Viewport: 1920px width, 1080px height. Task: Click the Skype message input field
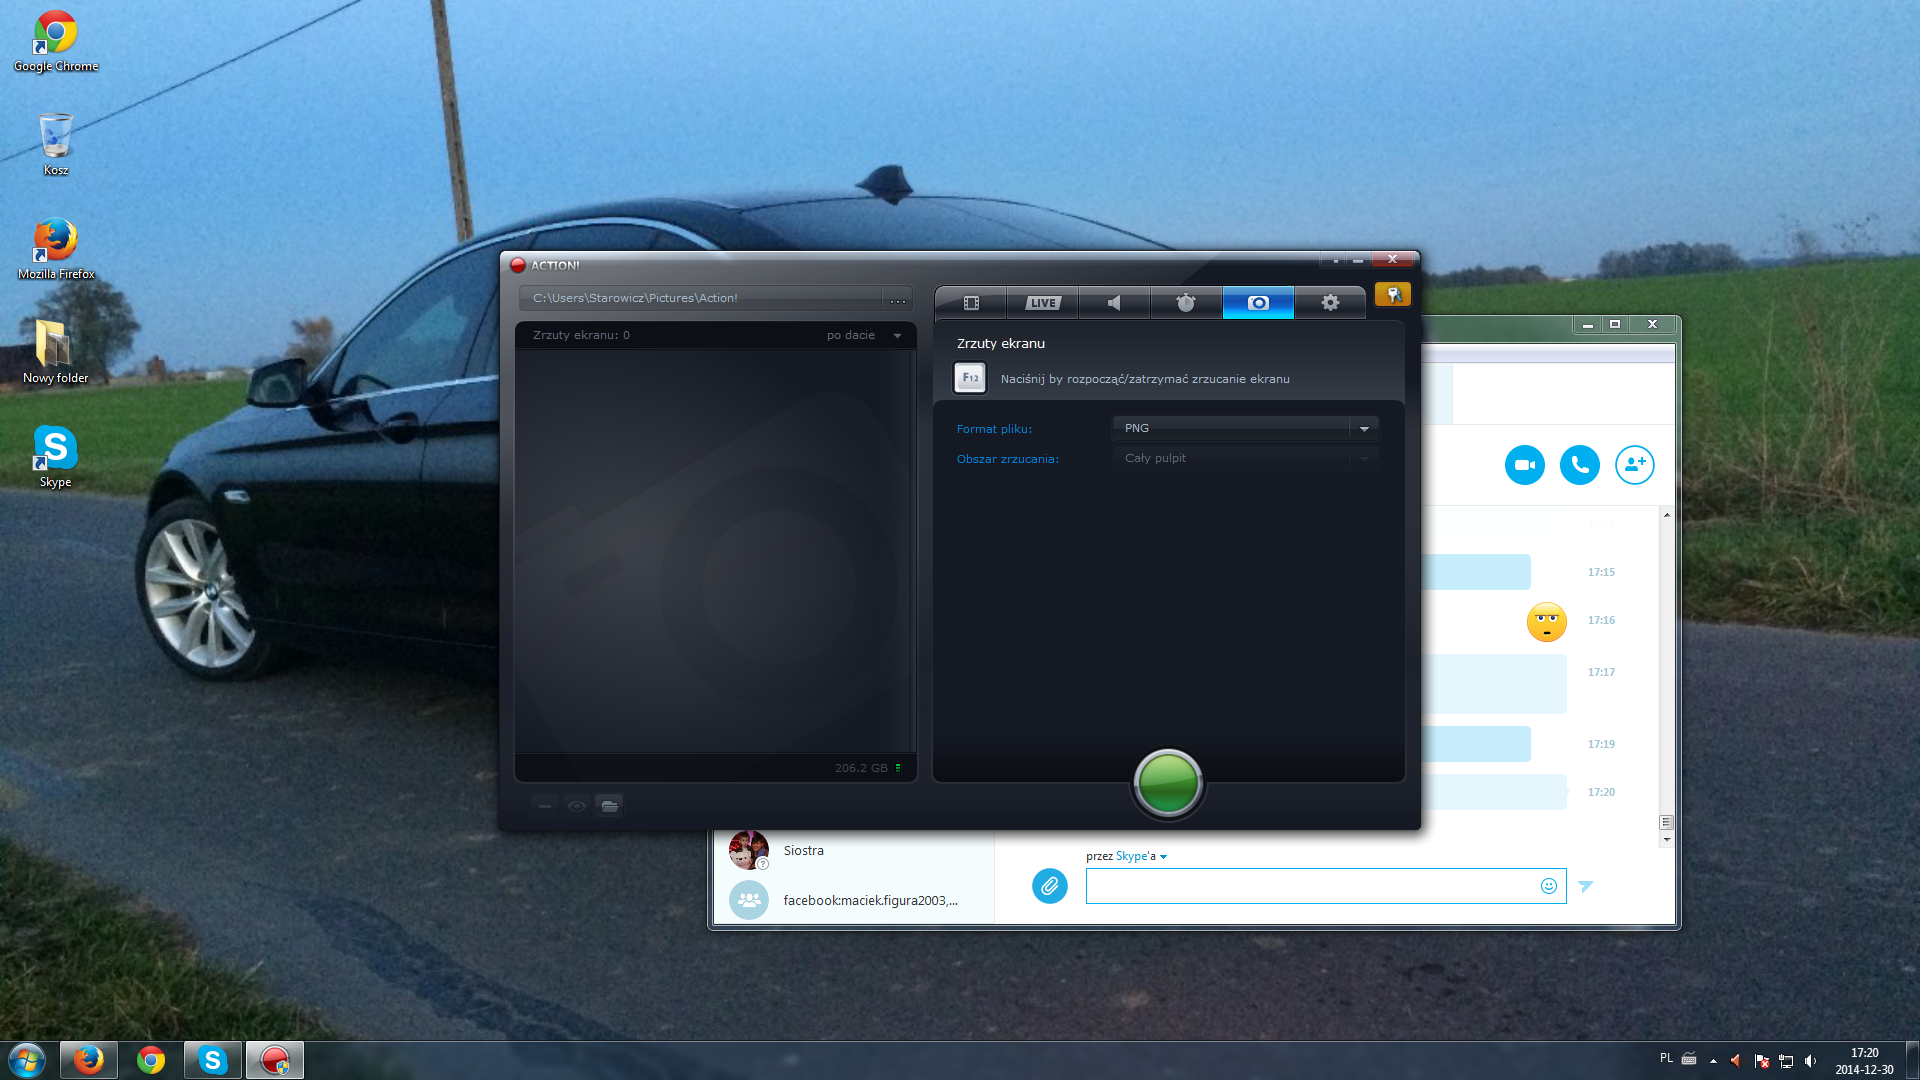[1312, 886]
